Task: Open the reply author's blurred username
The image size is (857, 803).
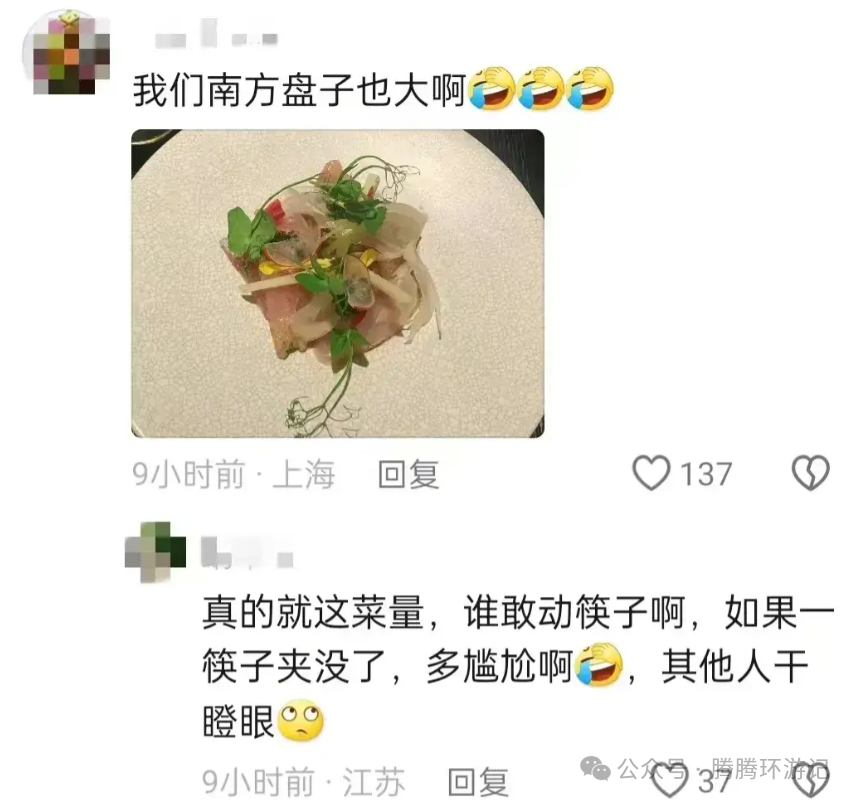Action: (248, 554)
